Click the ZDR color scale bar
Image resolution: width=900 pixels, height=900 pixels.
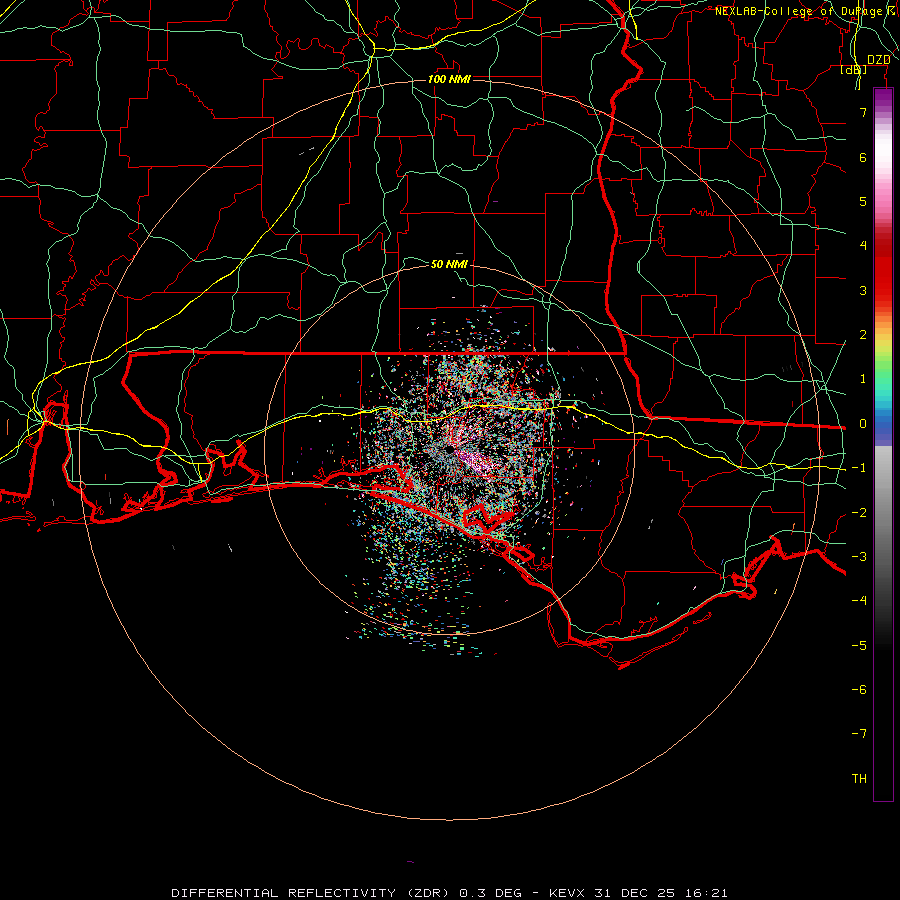click(x=883, y=444)
